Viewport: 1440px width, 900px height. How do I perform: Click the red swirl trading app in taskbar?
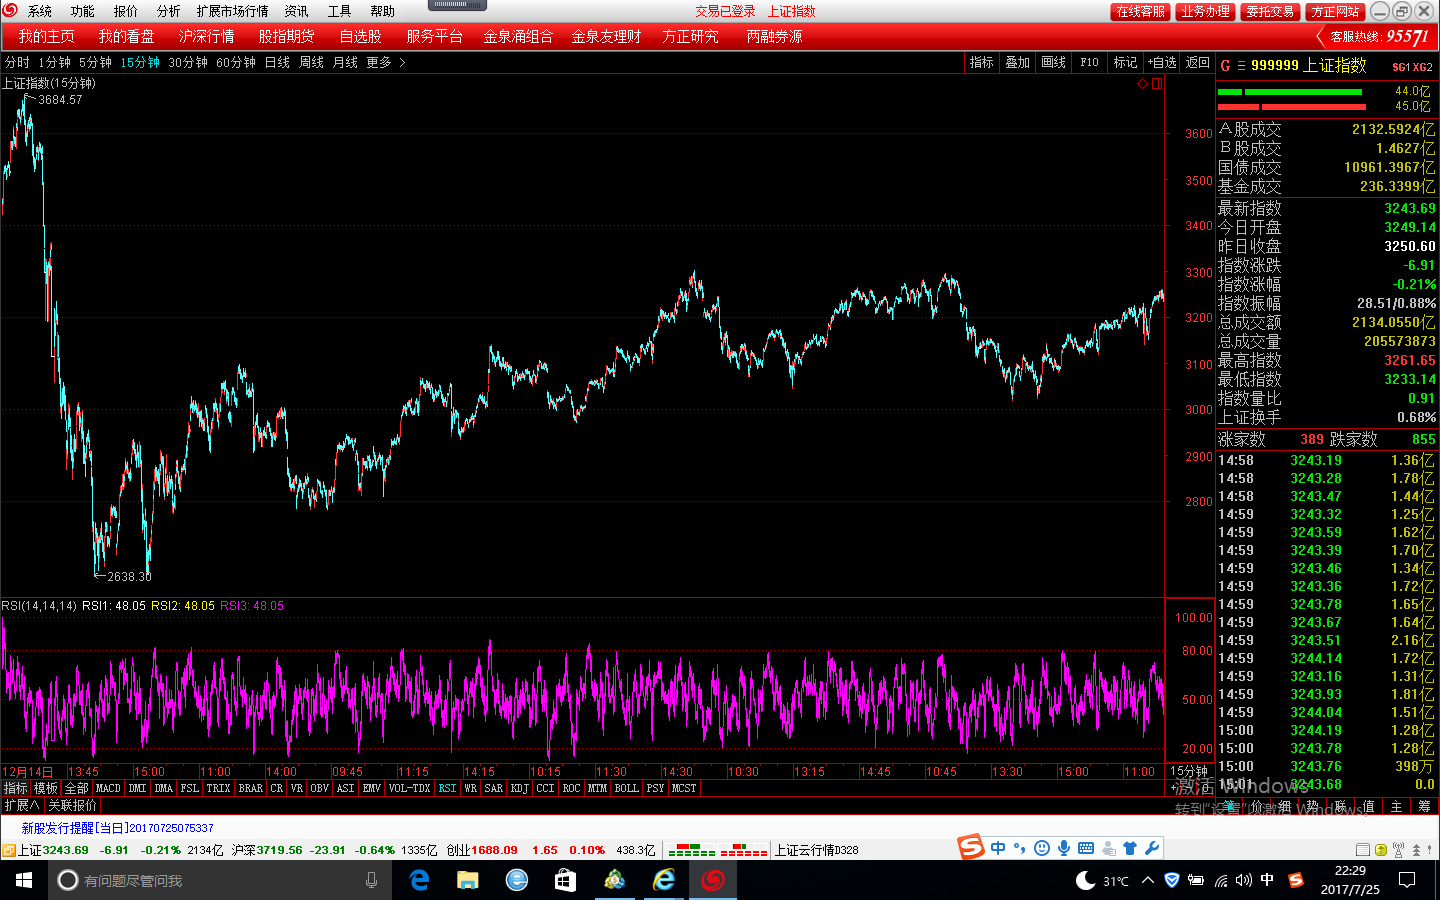coord(712,880)
